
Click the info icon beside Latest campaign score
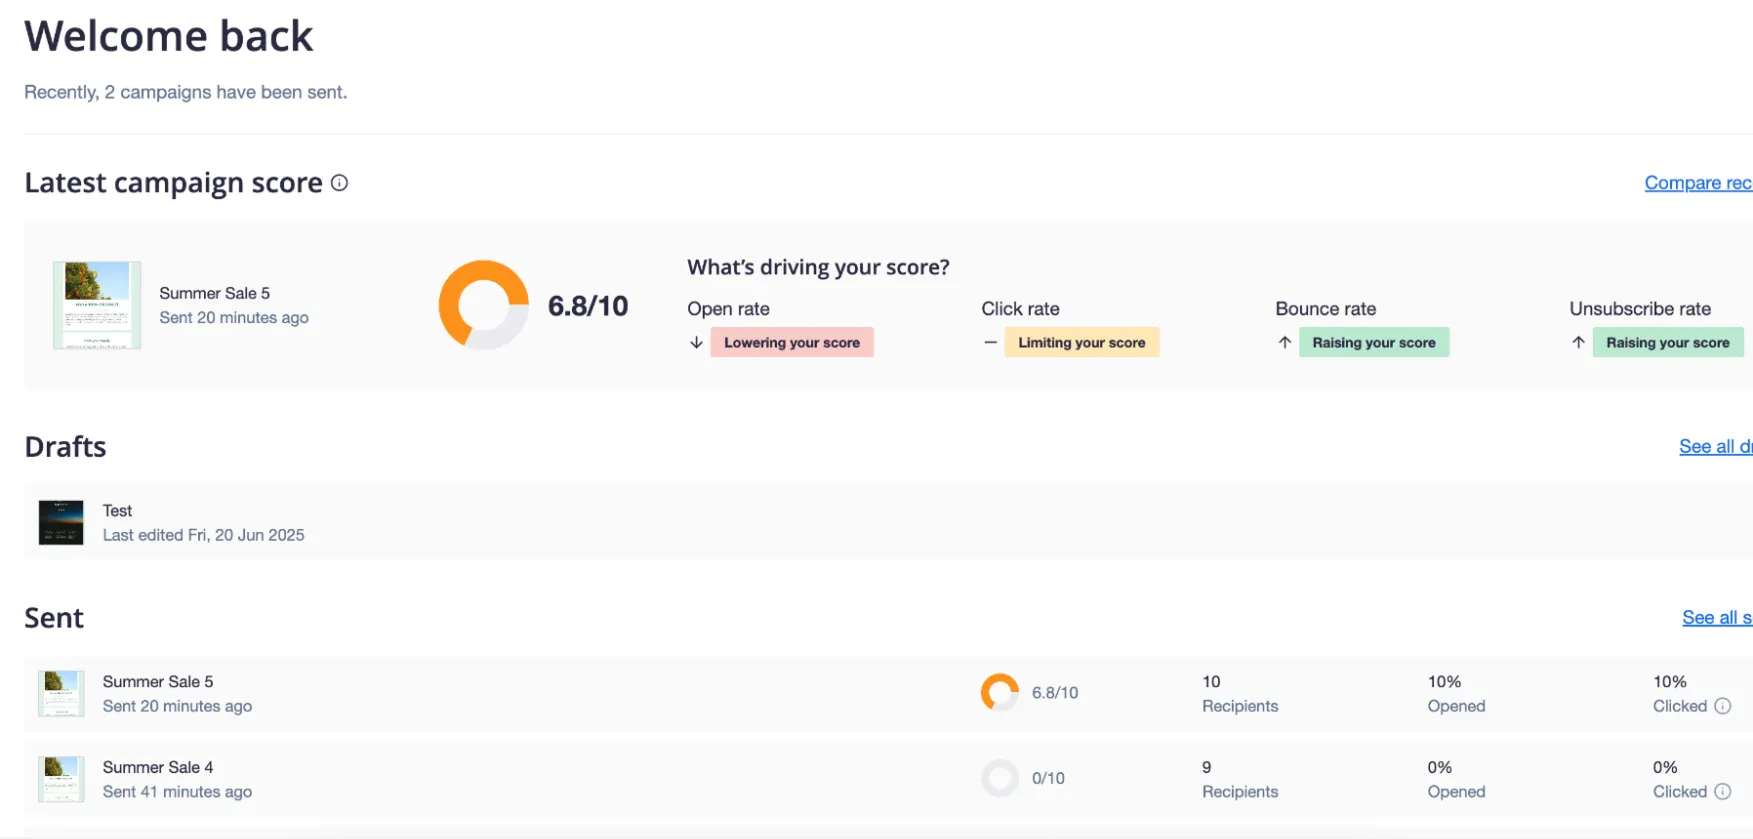click(x=339, y=183)
